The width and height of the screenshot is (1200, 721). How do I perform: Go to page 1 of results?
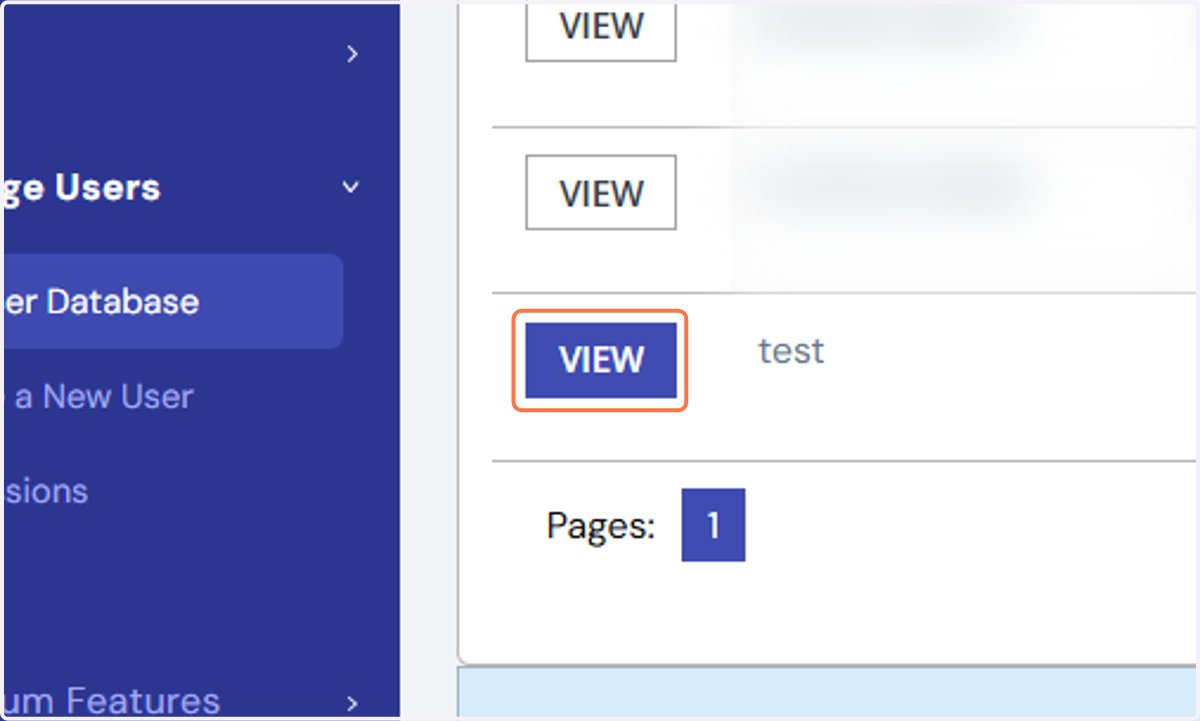(x=713, y=525)
